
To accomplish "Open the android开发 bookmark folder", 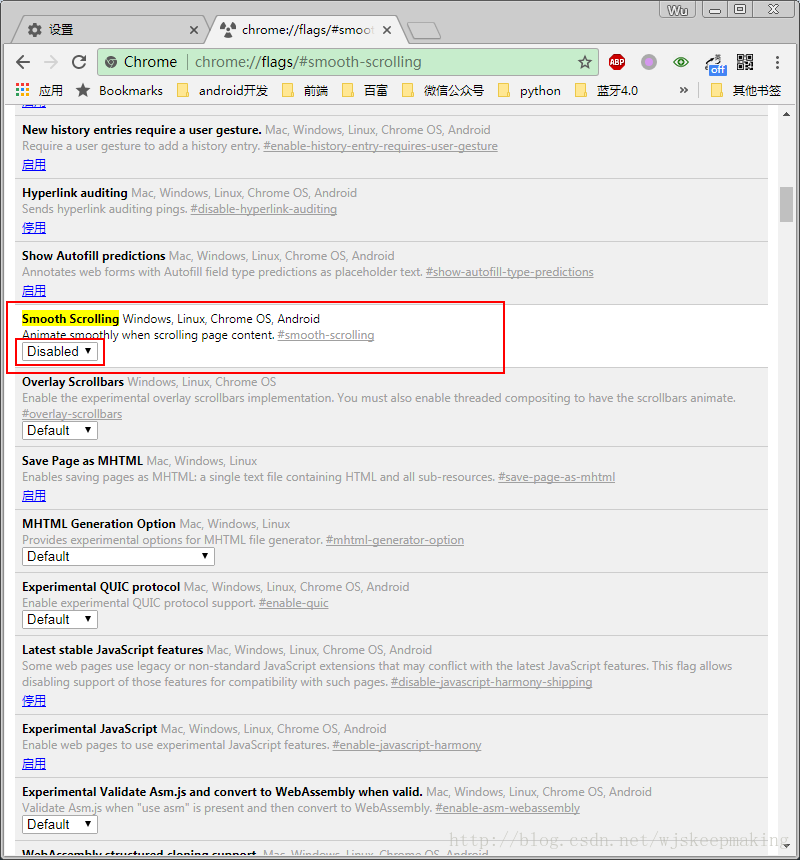I will 223,90.
